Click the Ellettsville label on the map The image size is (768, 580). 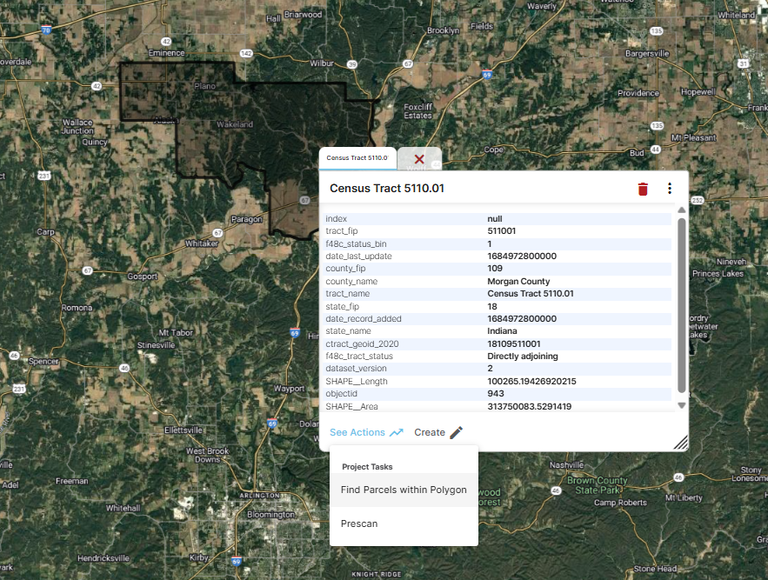pos(183,430)
